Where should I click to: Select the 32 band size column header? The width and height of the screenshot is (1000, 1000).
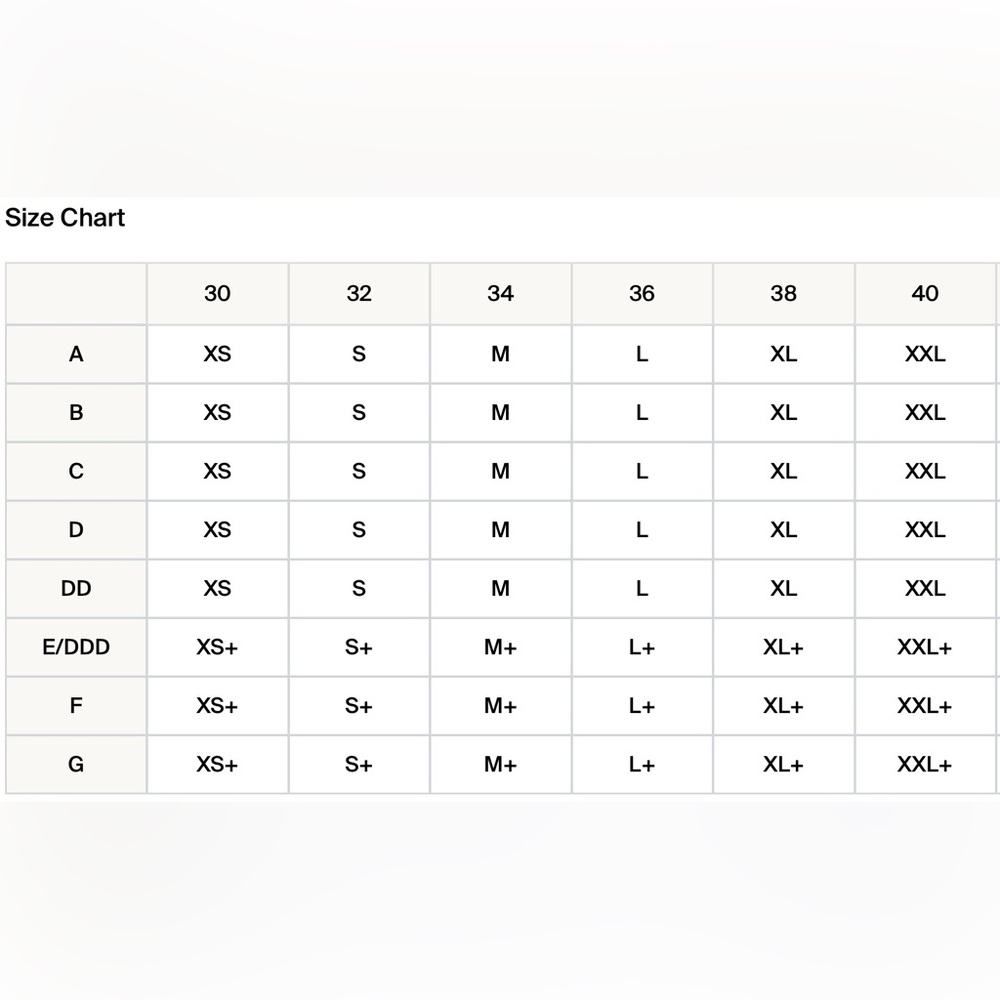pyautogui.click(x=359, y=293)
